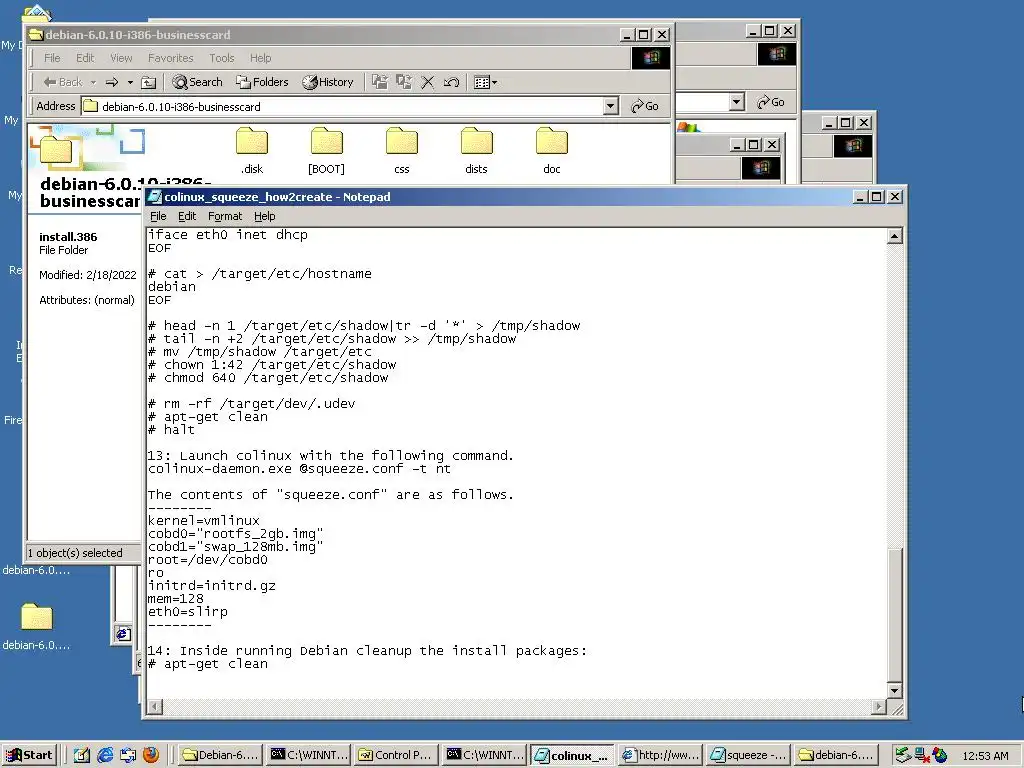Viewport: 1024px width, 768px height.
Task: Switch to http://ww... taskbar button
Action: coord(660,755)
